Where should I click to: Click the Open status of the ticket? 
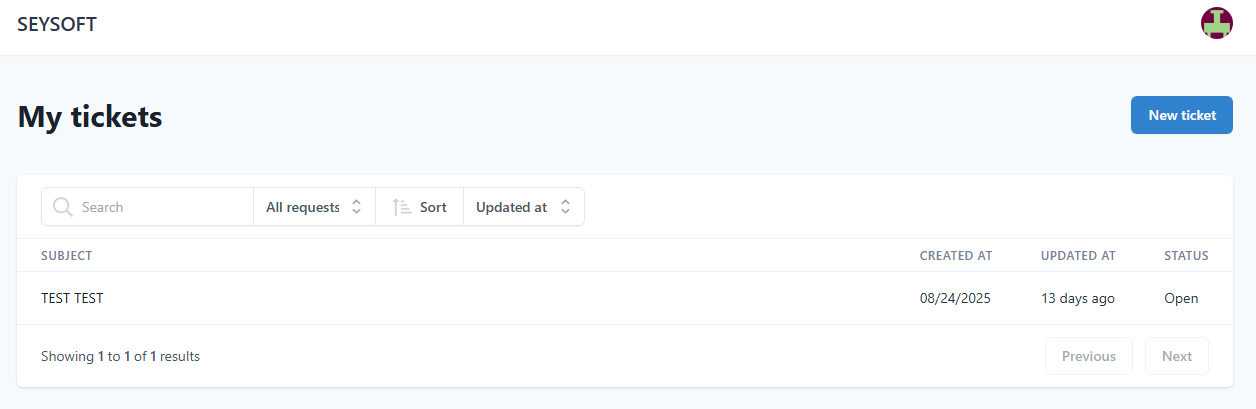coord(1181,298)
